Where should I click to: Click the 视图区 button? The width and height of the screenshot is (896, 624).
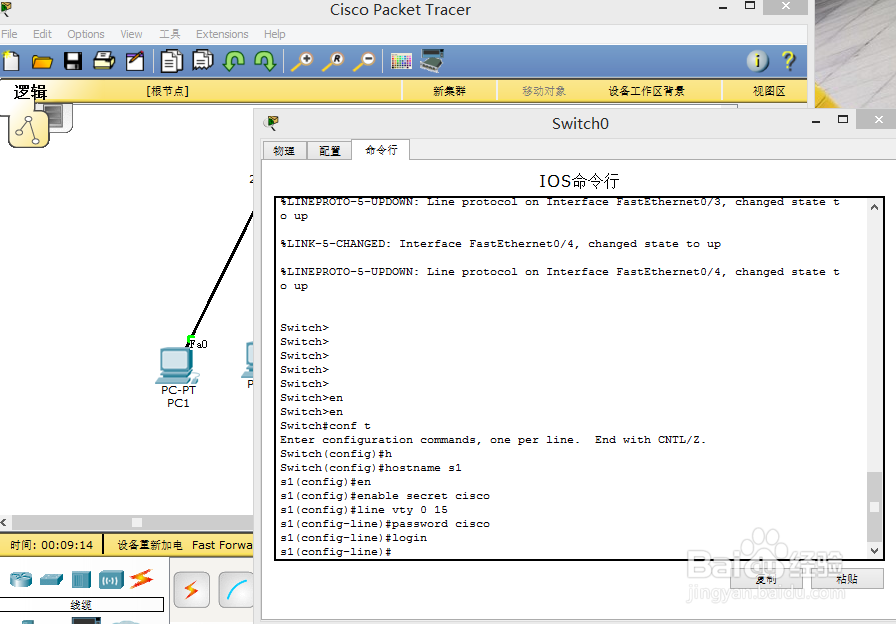769,91
